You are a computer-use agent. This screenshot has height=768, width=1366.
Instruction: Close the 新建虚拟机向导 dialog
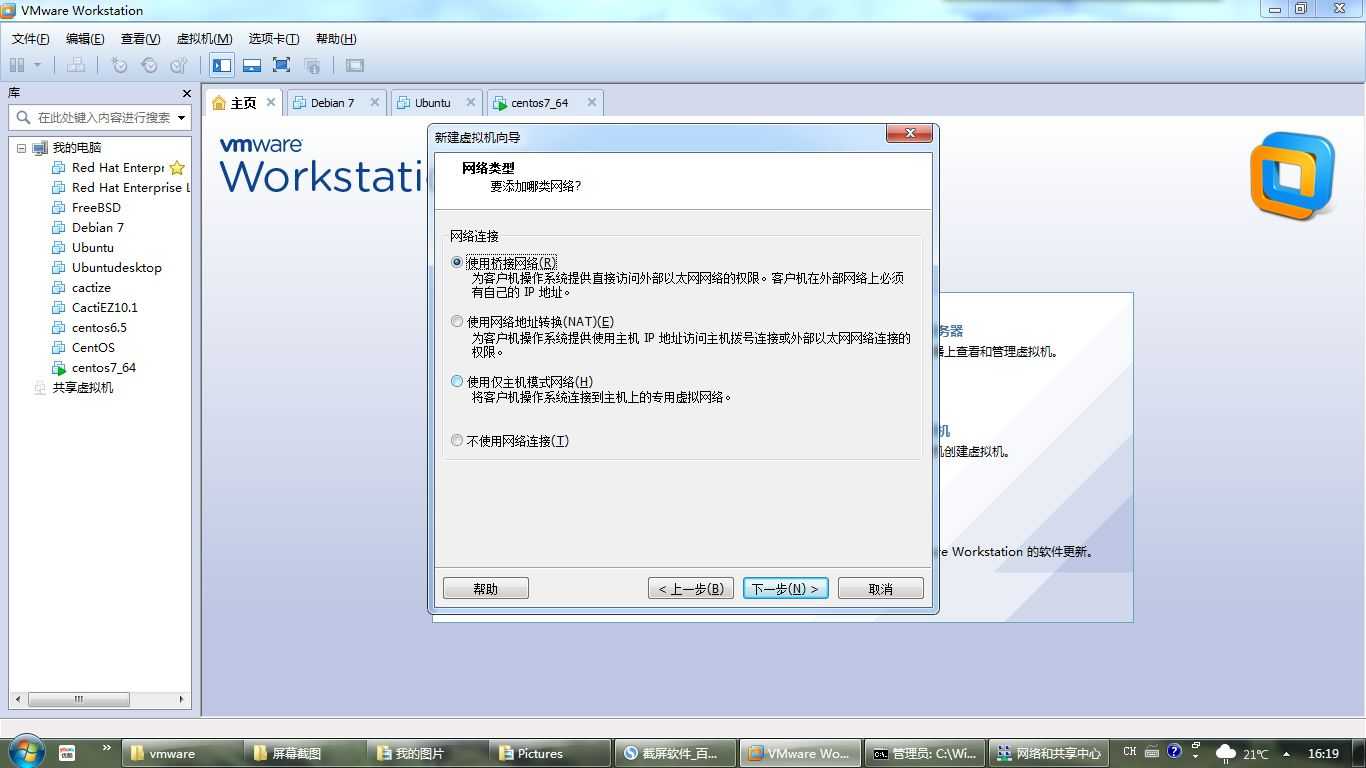point(909,133)
